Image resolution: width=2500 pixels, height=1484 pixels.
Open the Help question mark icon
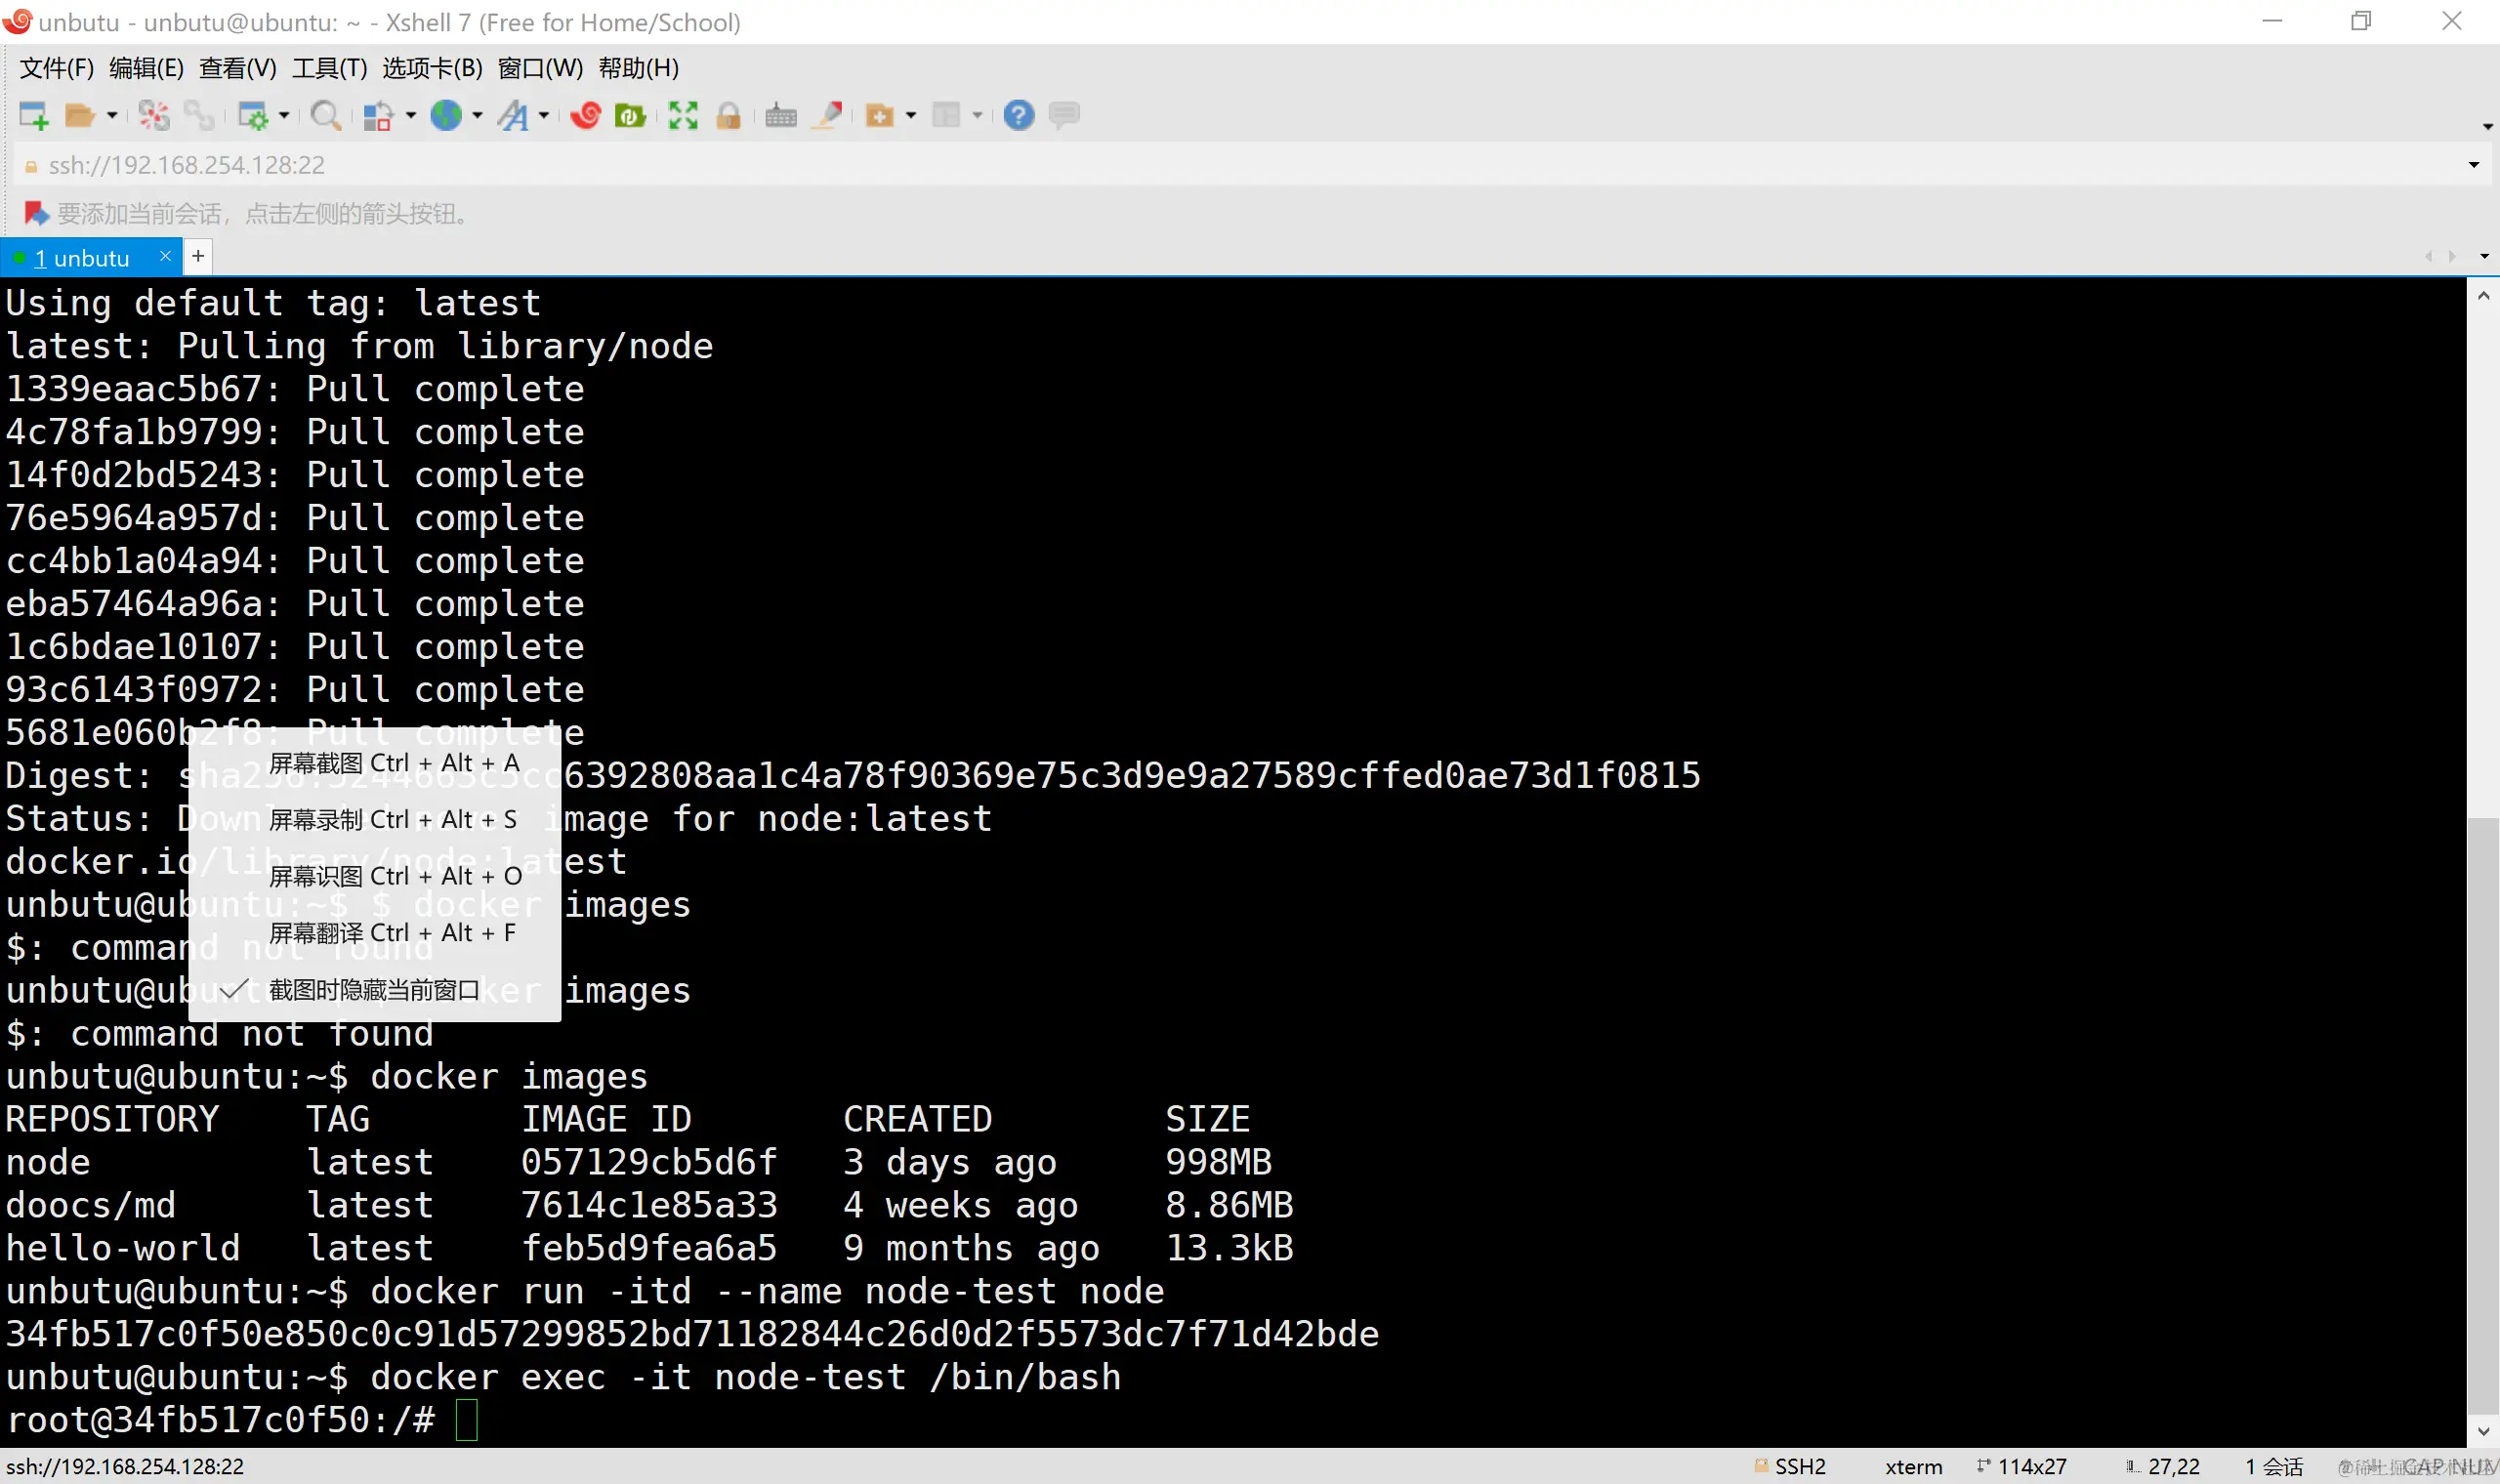coord(1018,116)
